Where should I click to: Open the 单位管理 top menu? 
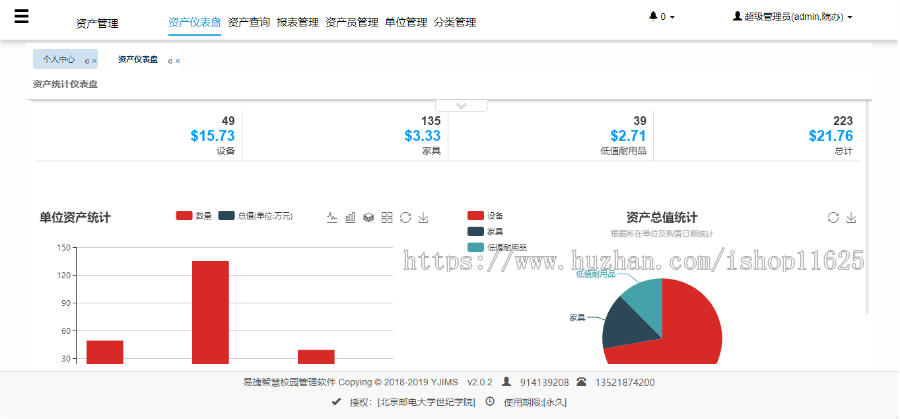pyautogui.click(x=406, y=22)
